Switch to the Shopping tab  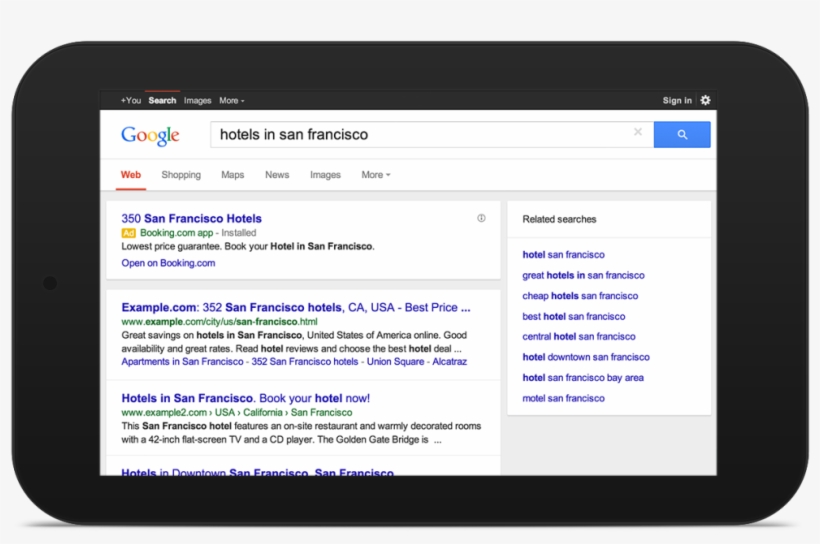click(181, 175)
